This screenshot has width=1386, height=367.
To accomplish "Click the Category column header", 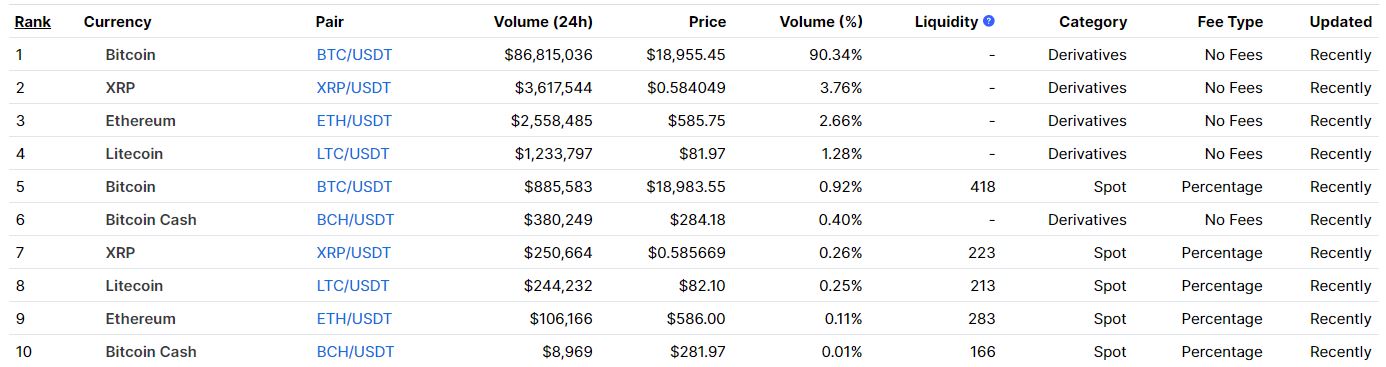I will coord(1093,22).
